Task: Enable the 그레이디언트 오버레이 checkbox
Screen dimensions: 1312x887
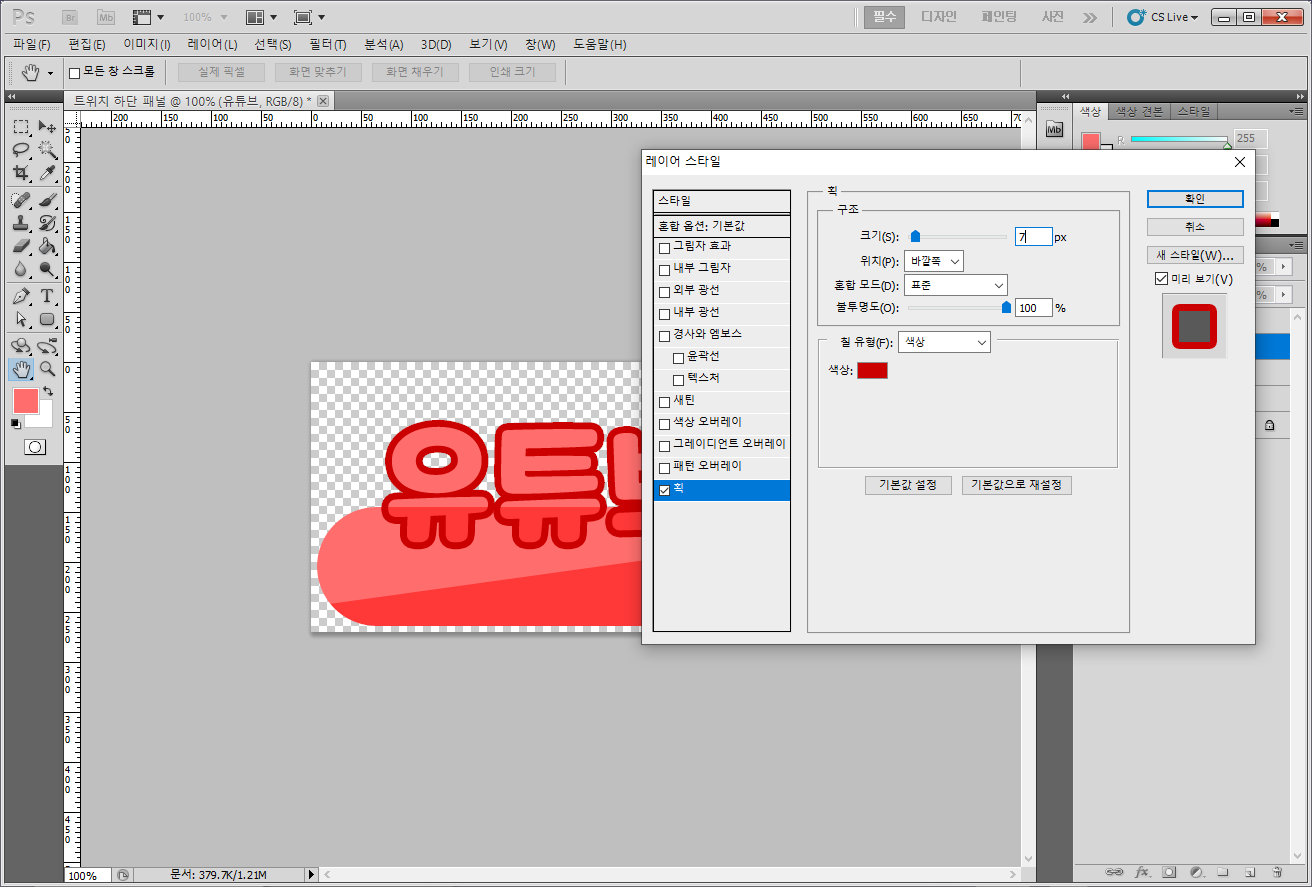Action: 664,446
